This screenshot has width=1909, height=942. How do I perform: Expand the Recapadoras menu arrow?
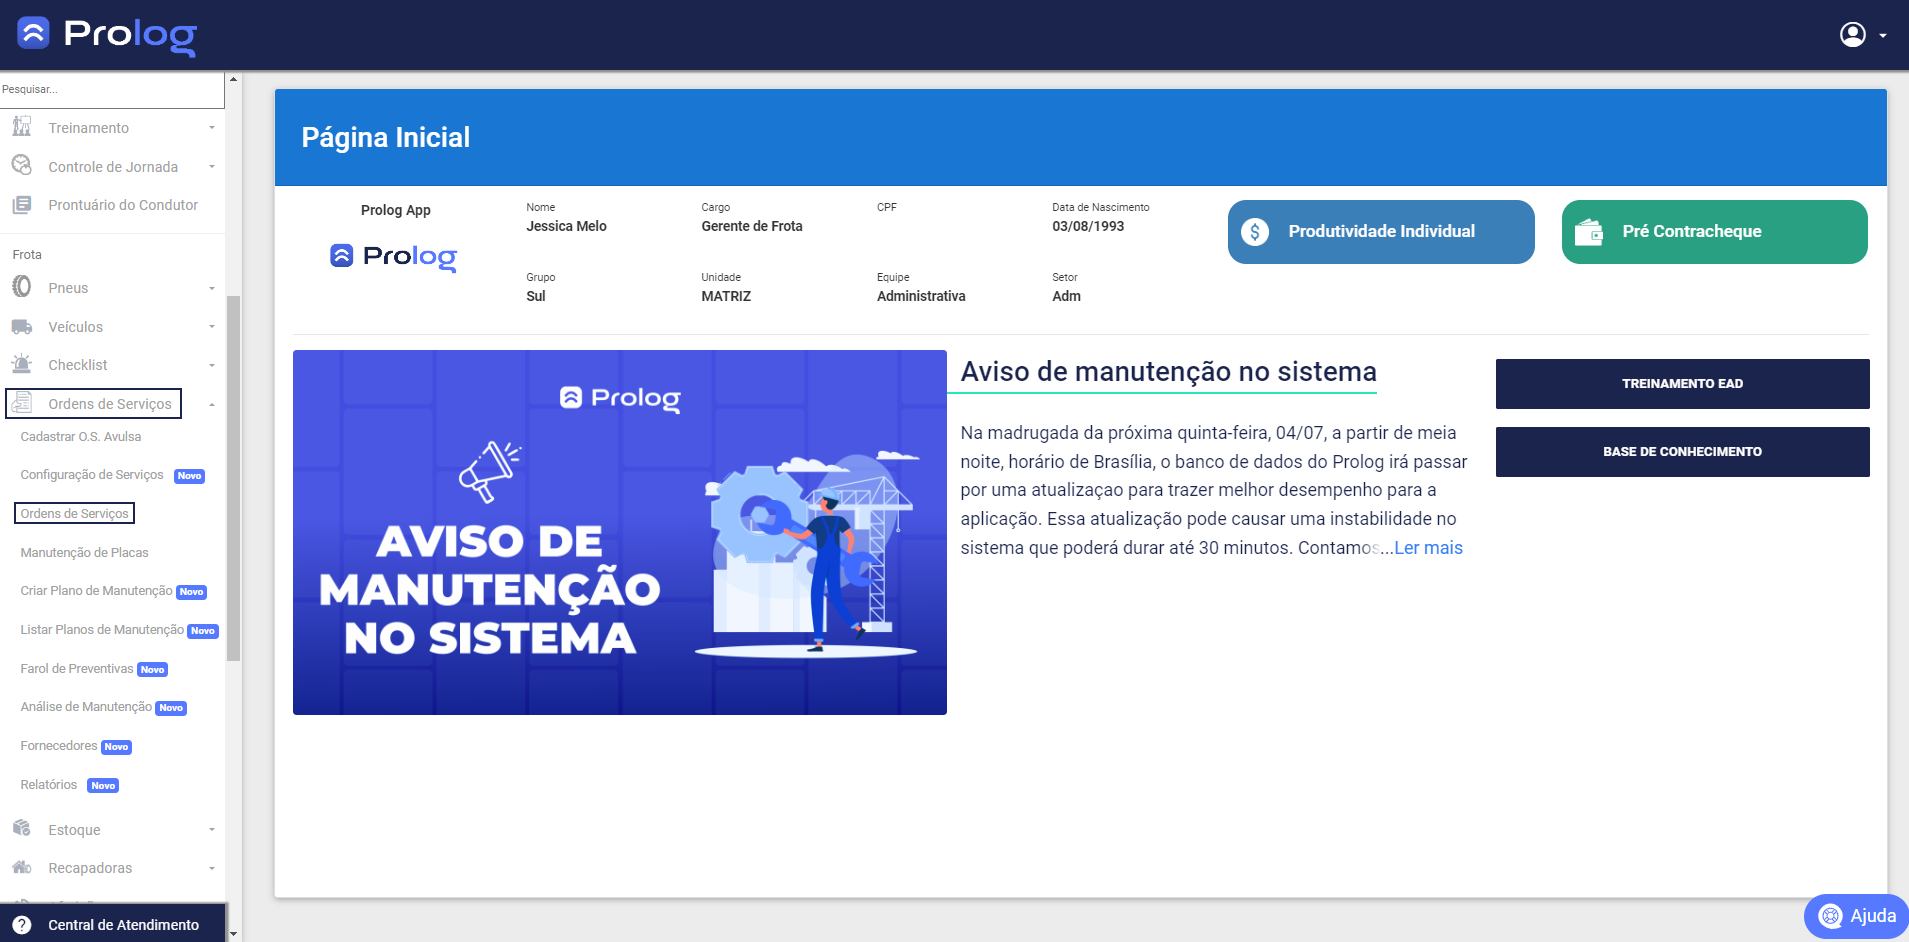(x=212, y=868)
